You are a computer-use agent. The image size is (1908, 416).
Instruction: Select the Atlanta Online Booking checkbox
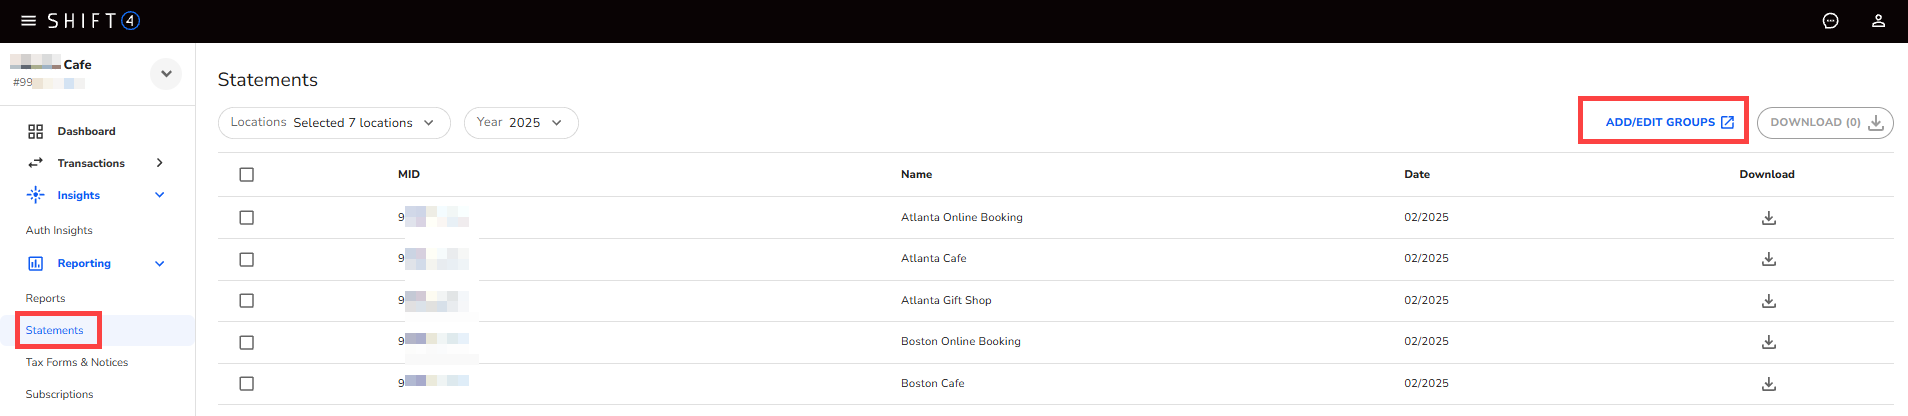coord(247,218)
